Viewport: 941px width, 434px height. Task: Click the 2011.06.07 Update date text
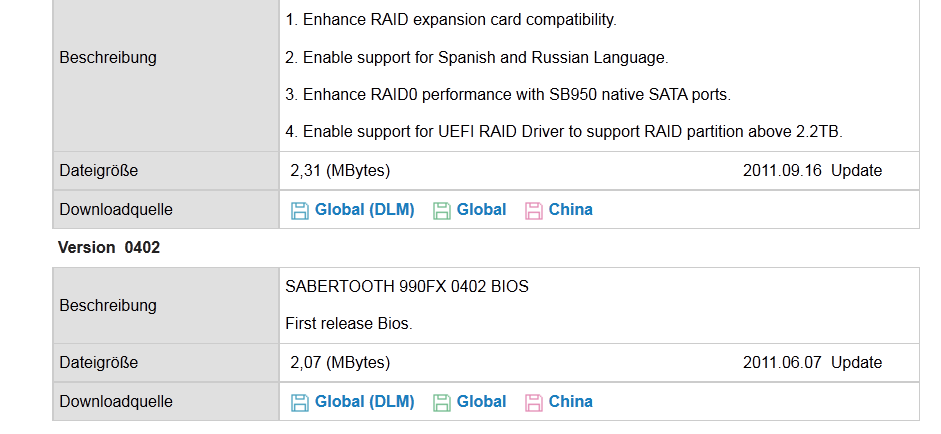(x=812, y=363)
